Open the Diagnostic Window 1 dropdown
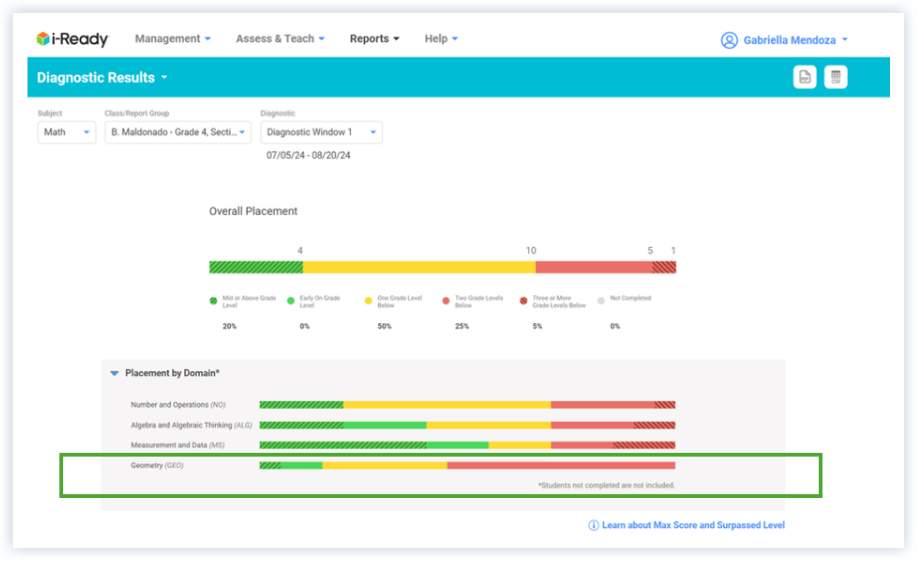 point(321,132)
